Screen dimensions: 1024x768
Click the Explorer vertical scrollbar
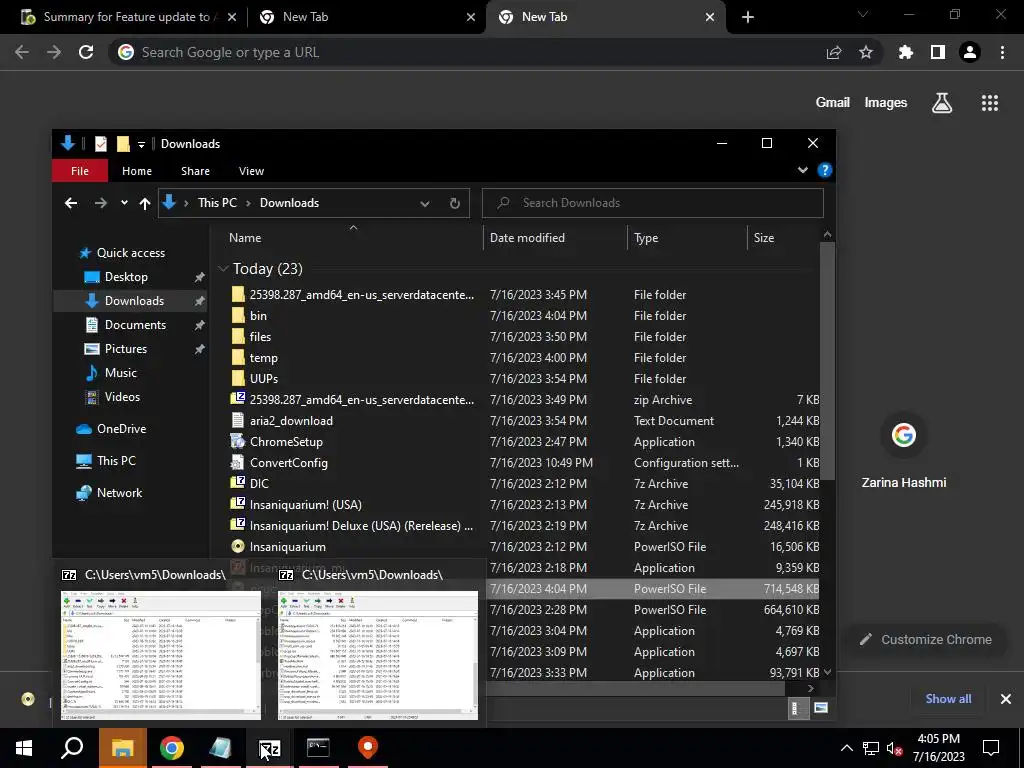827,360
